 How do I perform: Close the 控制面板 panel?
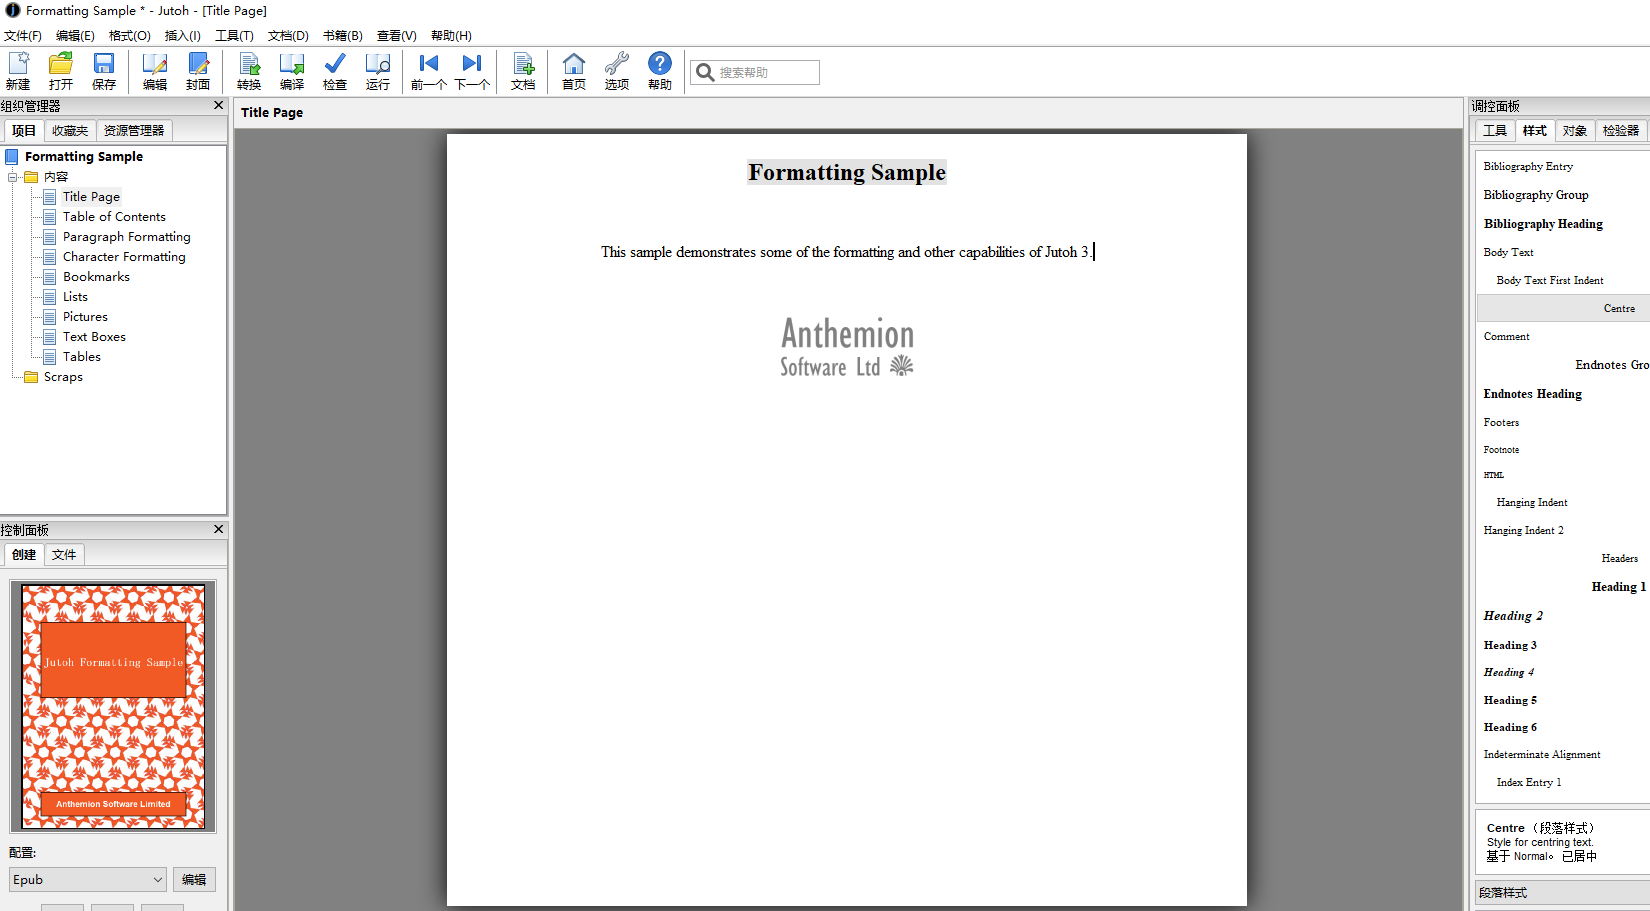click(219, 529)
